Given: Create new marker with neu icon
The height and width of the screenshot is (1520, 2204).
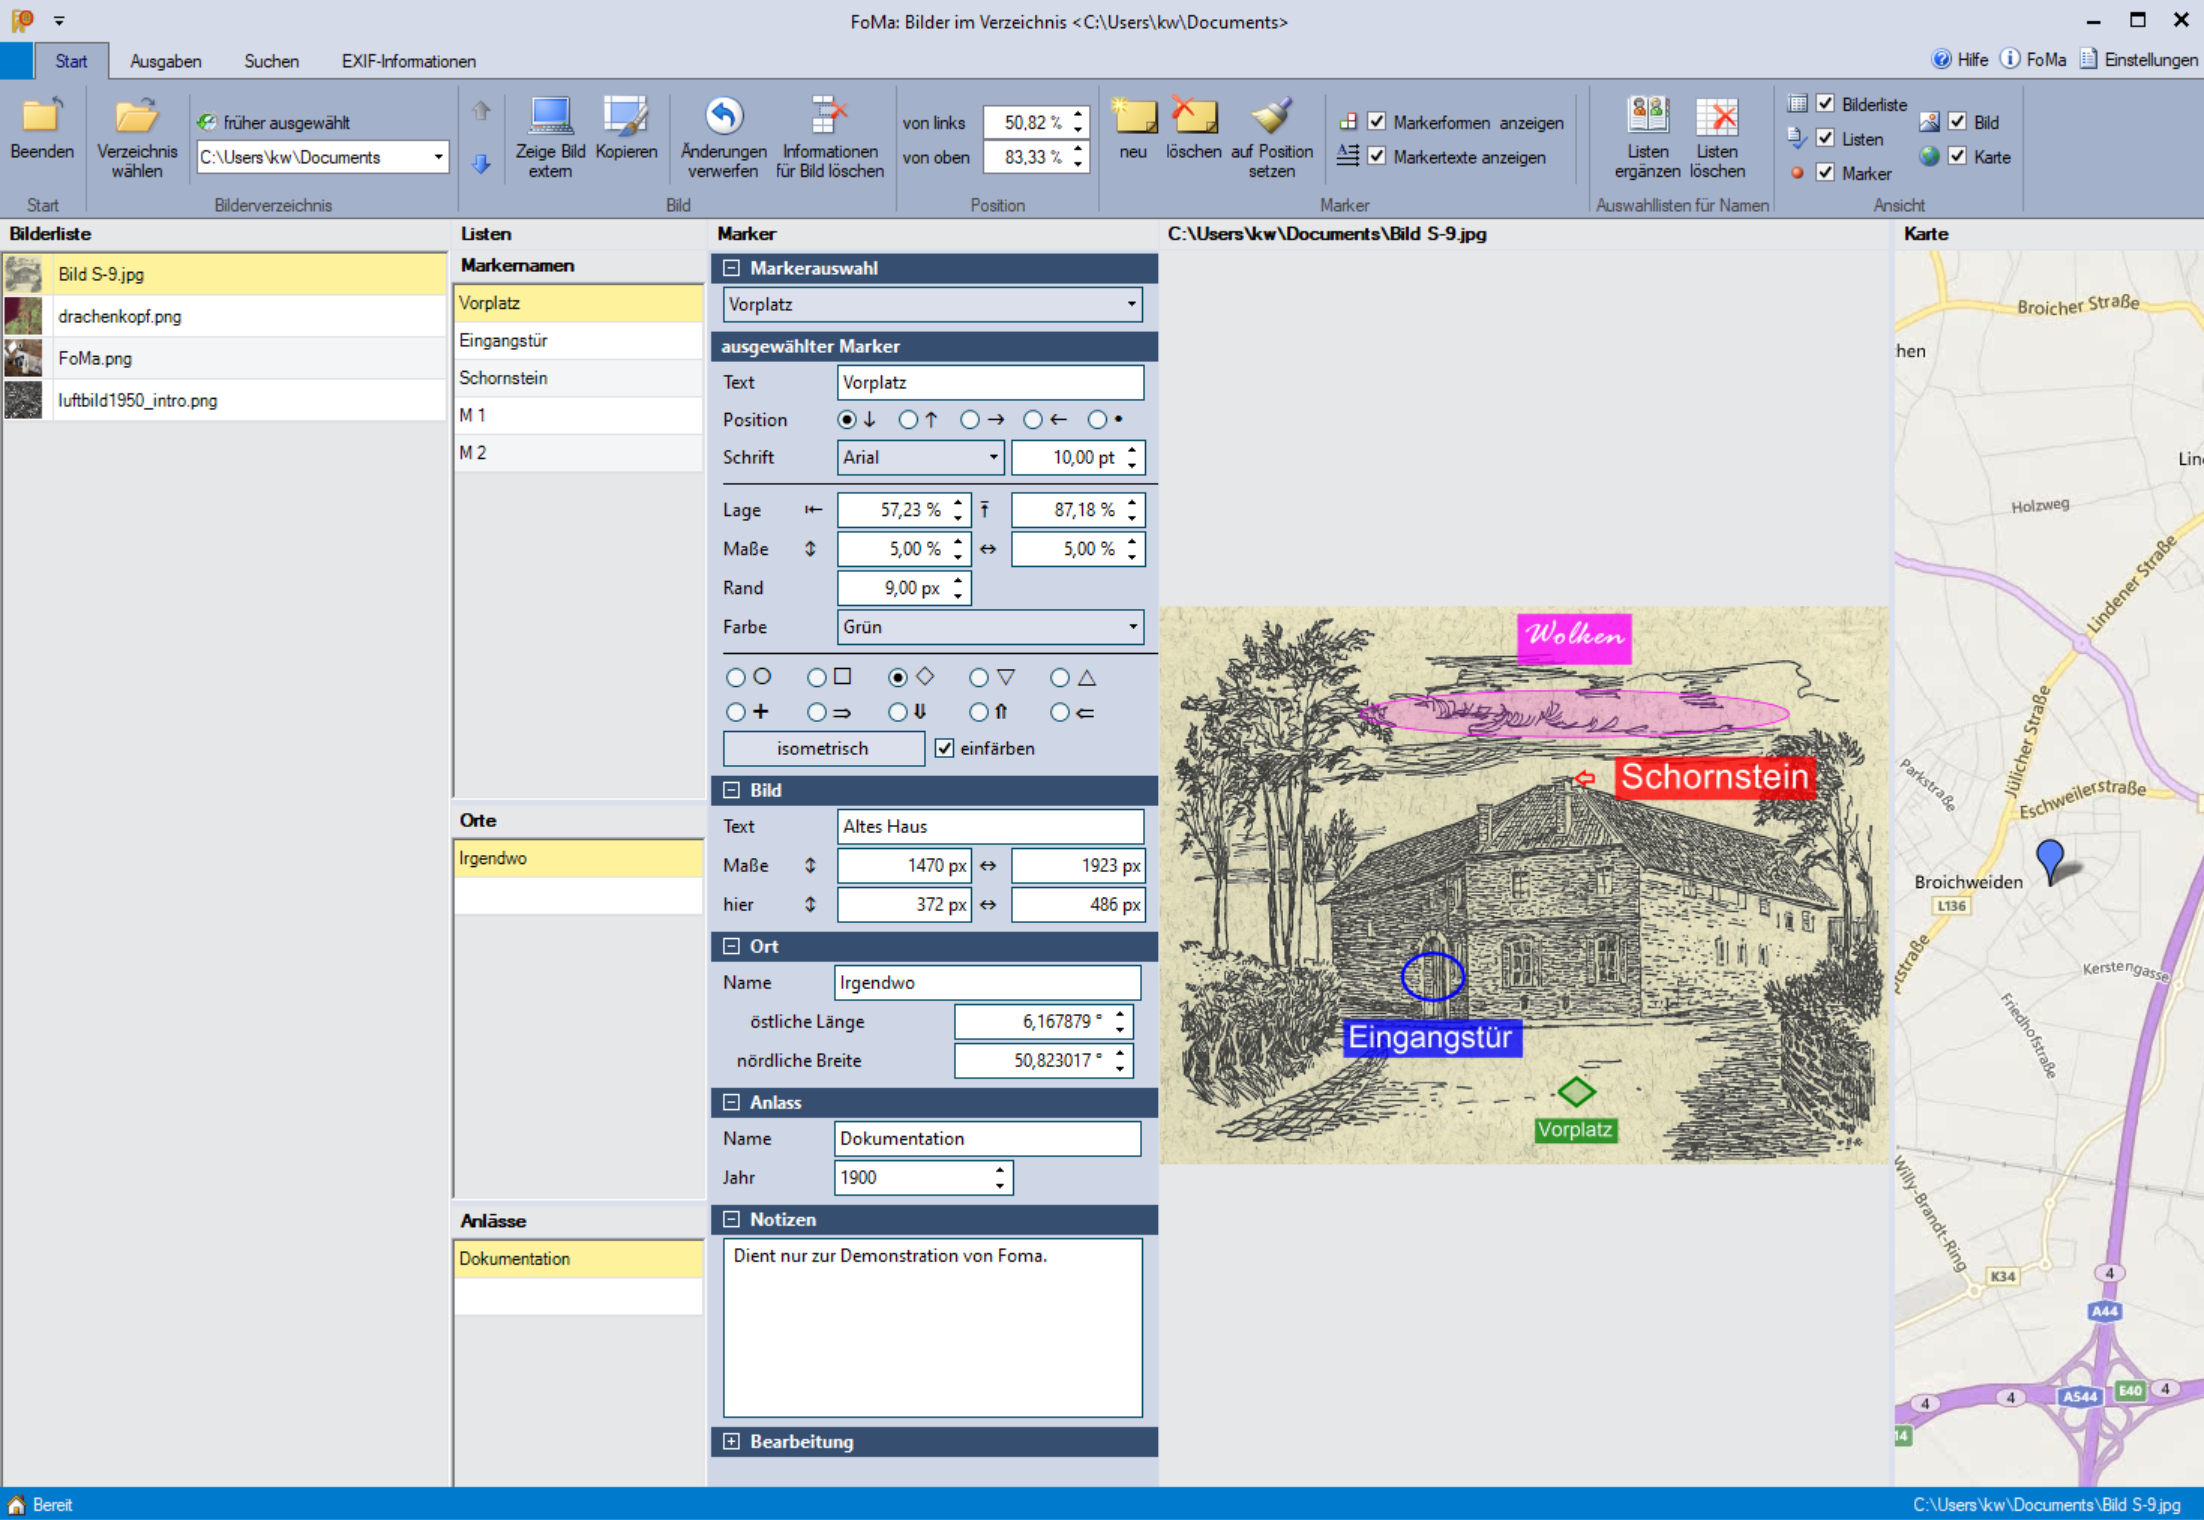Looking at the screenshot, I should point(1133,118).
